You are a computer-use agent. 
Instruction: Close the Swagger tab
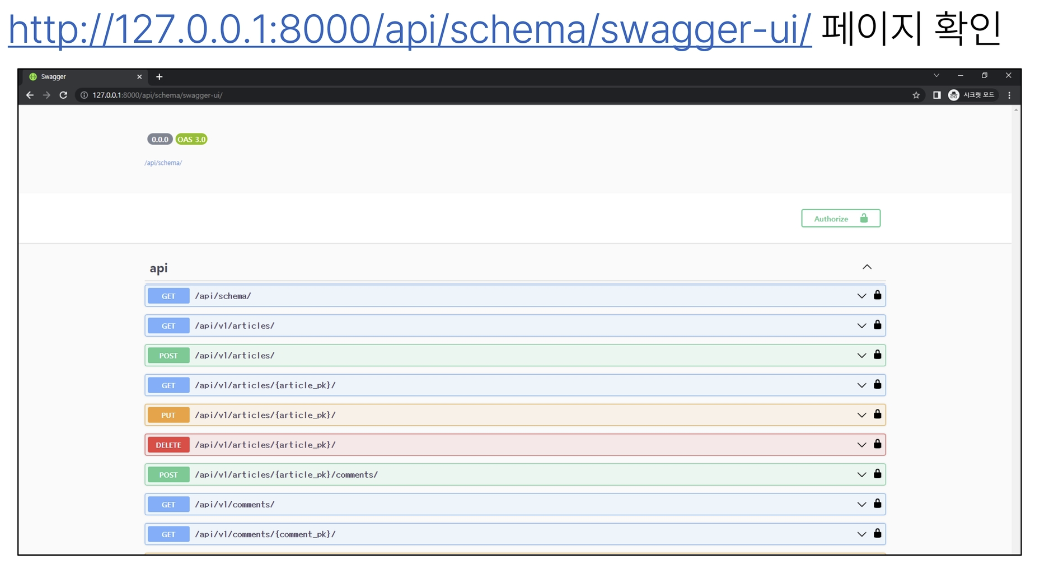tap(139, 76)
